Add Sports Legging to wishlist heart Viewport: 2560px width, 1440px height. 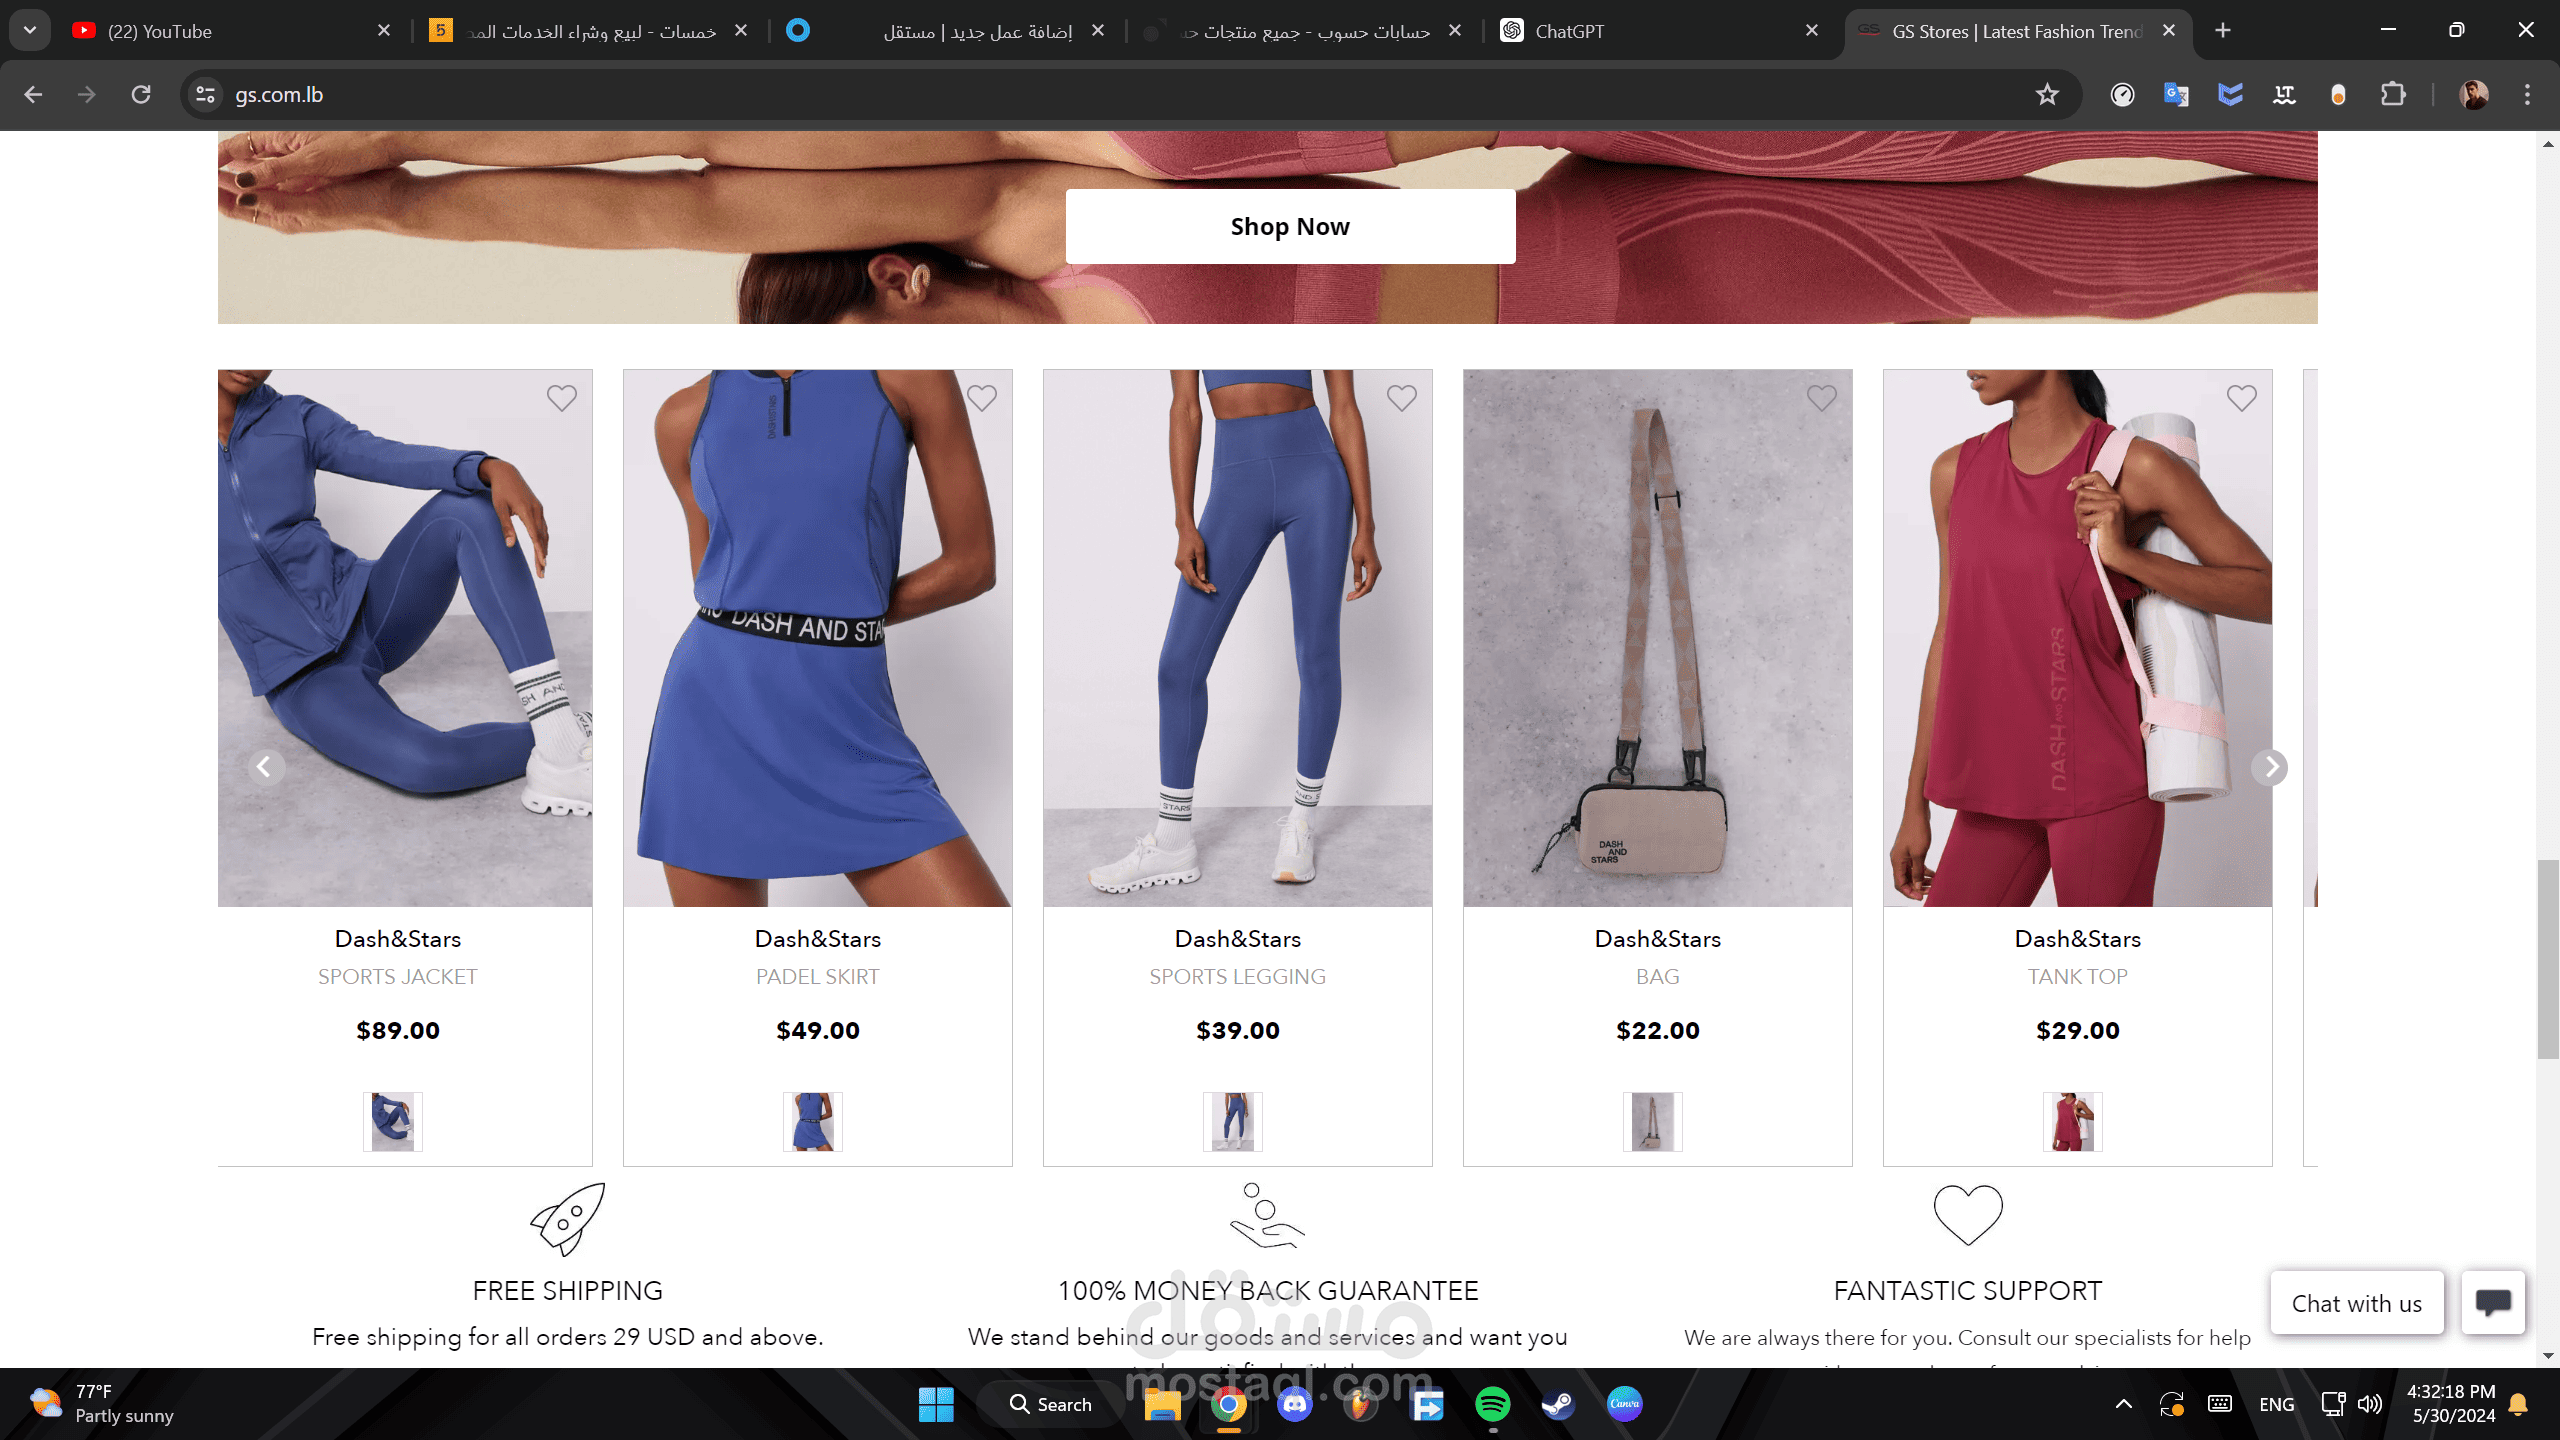click(x=1402, y=398)
